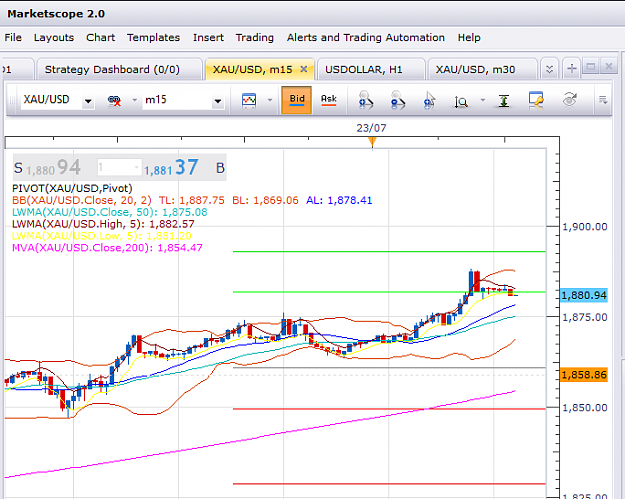Switch to USDOLLAR, H1 tab

[370, 69]
